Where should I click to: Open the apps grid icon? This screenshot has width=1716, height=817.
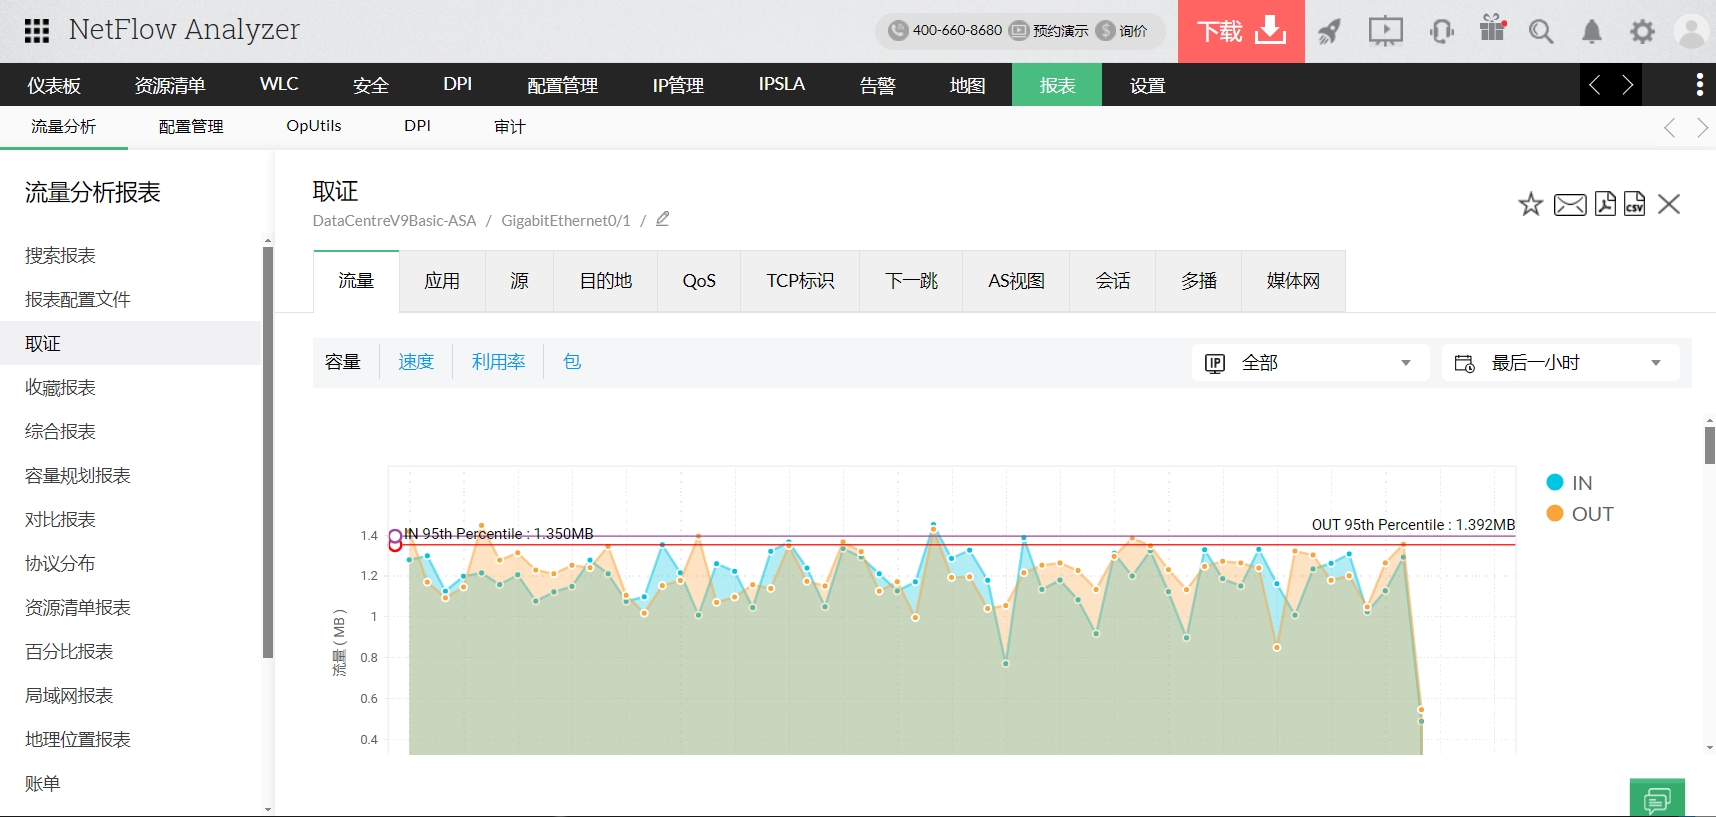click(x=37, y=31)
